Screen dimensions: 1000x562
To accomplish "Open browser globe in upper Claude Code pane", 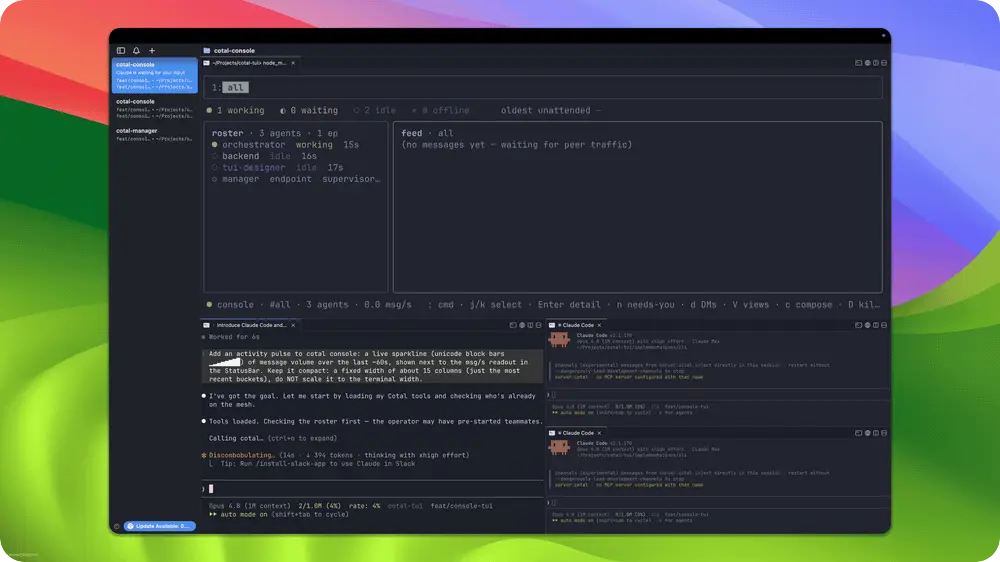I will point(867,325).
